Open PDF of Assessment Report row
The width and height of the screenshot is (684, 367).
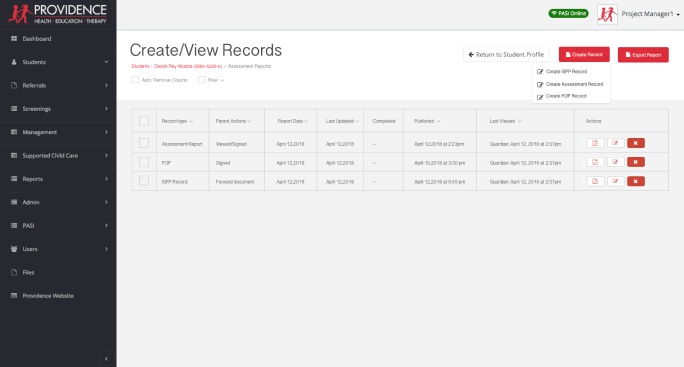[595, 143]
